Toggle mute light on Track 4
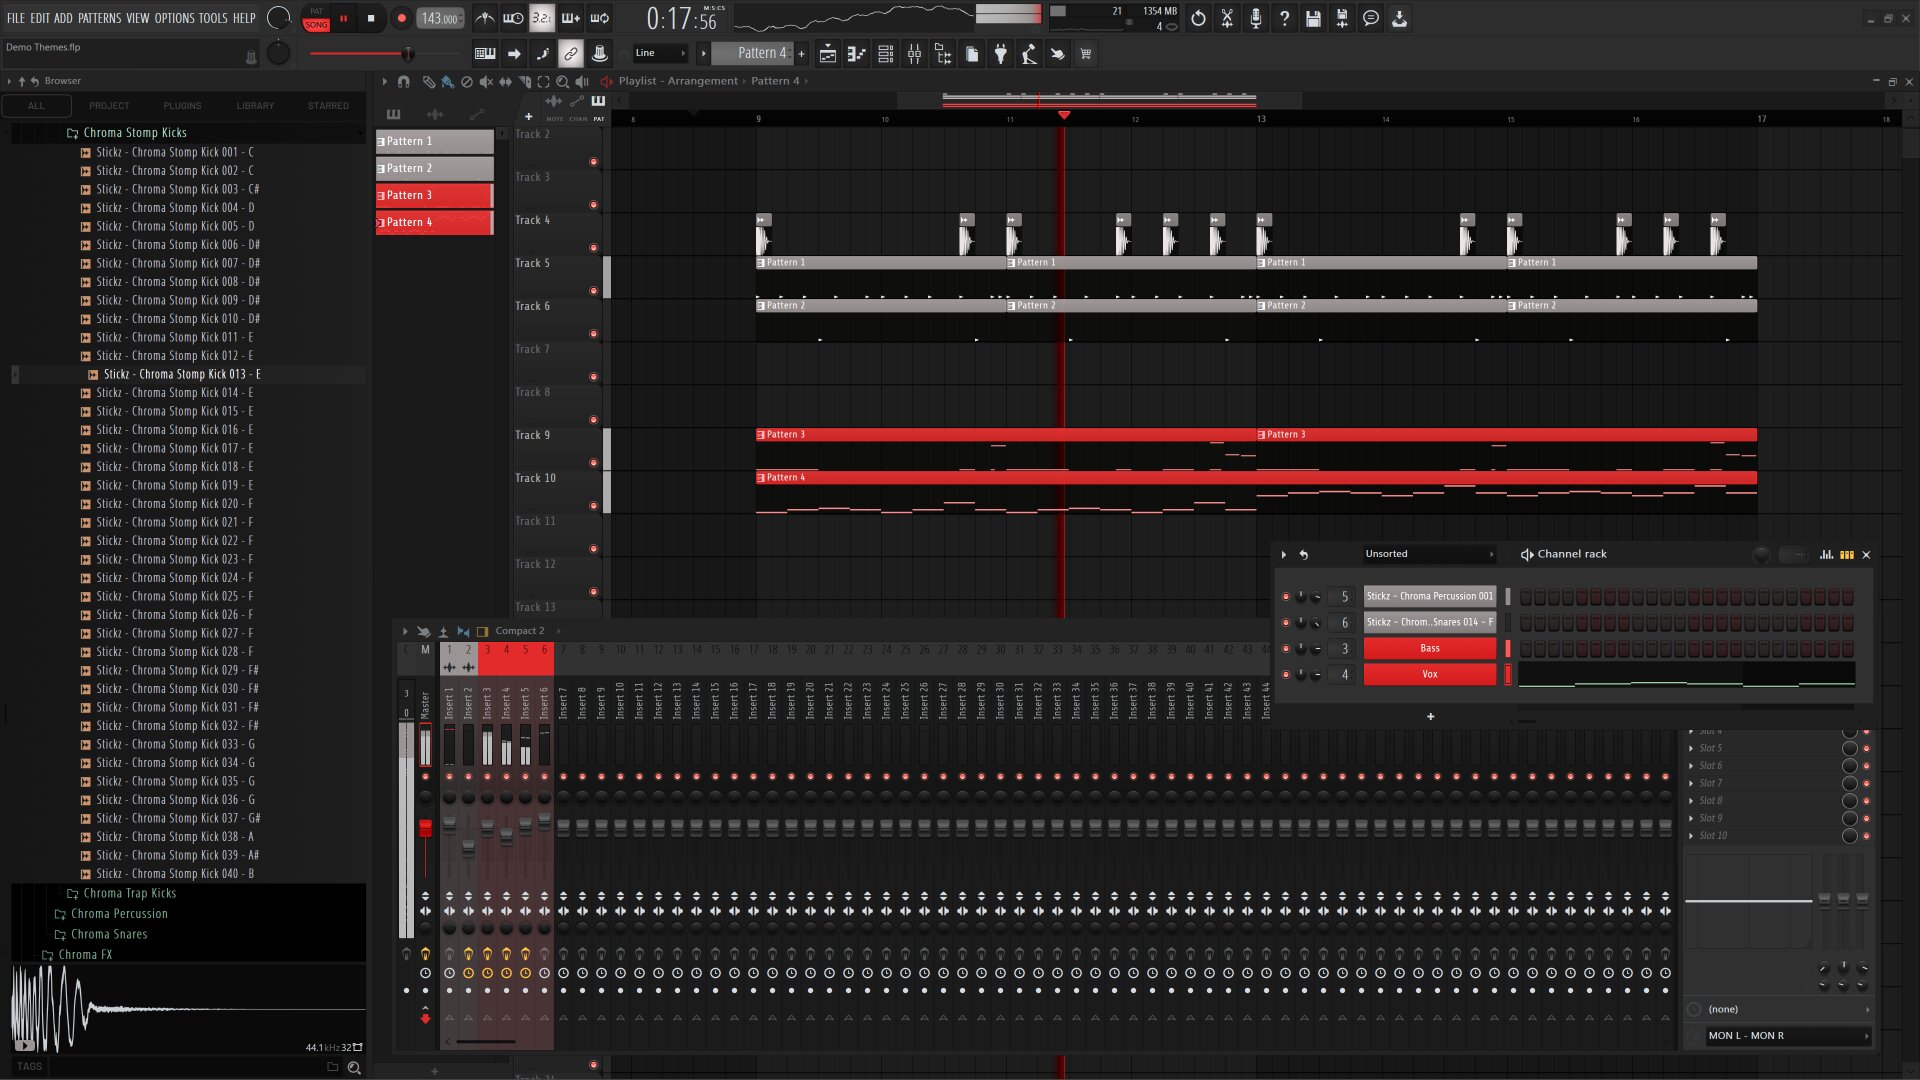 coord(593,248)
